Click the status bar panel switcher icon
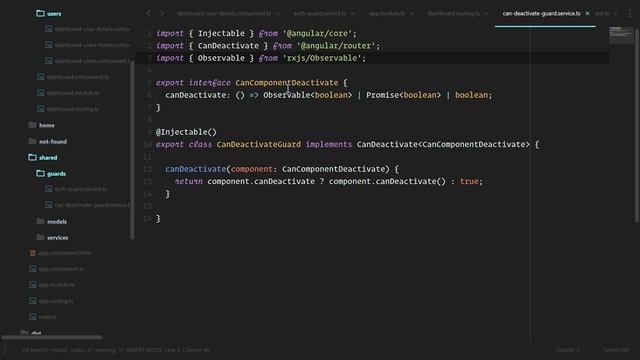 [5, 350]
